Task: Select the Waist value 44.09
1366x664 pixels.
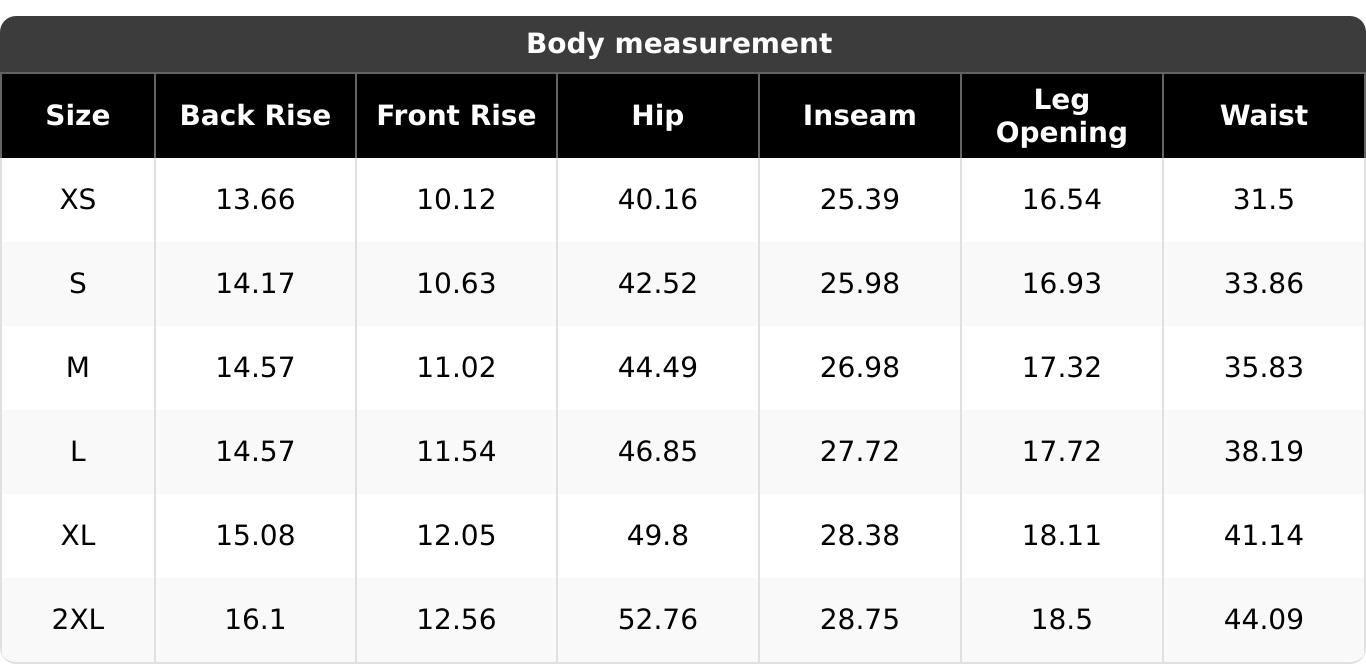Action: coord(1263,620)
